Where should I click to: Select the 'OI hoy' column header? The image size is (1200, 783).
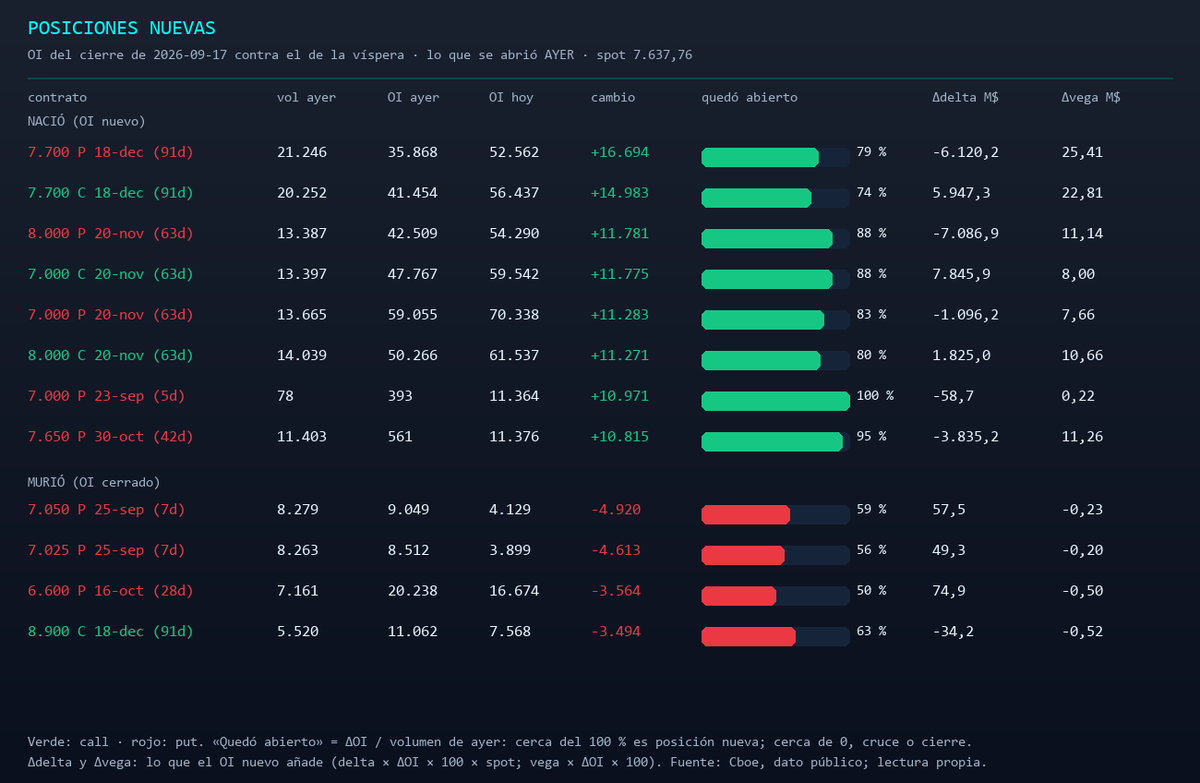point(511,98)
